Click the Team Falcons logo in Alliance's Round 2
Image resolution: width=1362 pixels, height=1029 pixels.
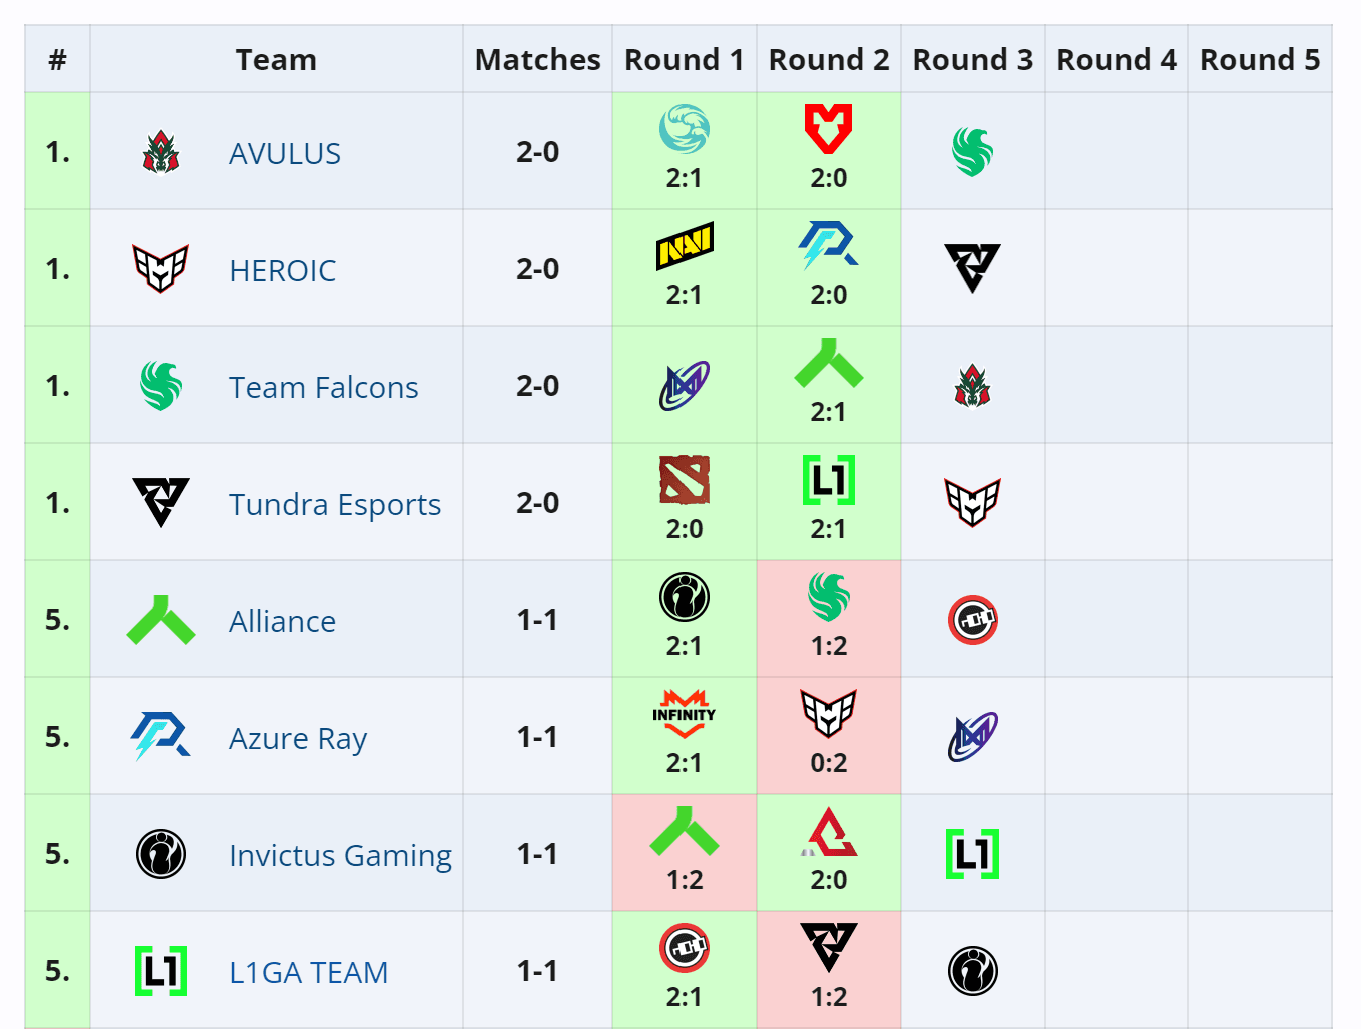[828, 597]
